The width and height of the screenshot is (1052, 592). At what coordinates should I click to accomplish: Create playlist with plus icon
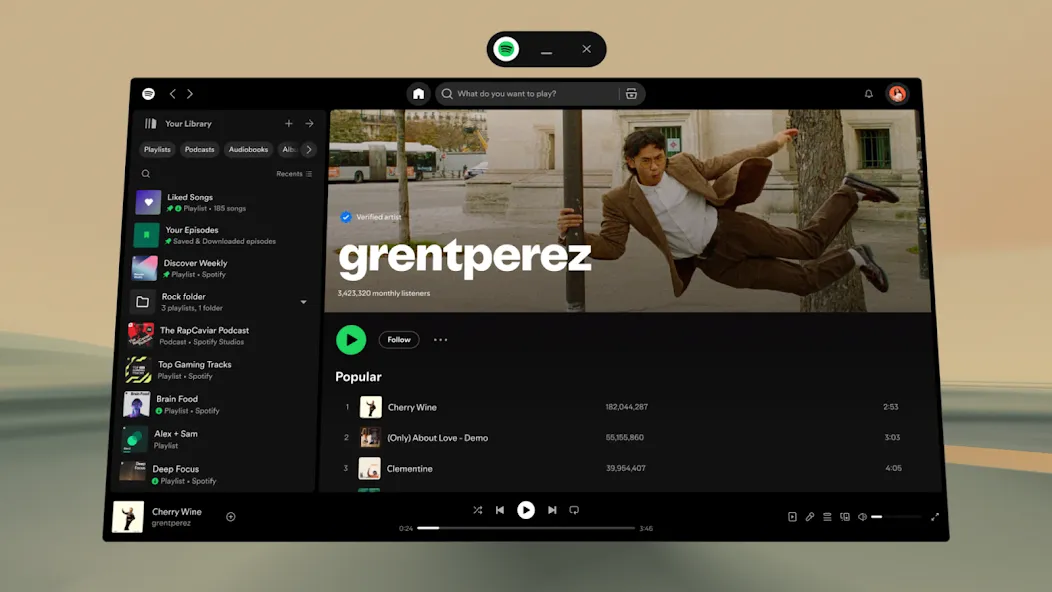(x=288, y=124)
